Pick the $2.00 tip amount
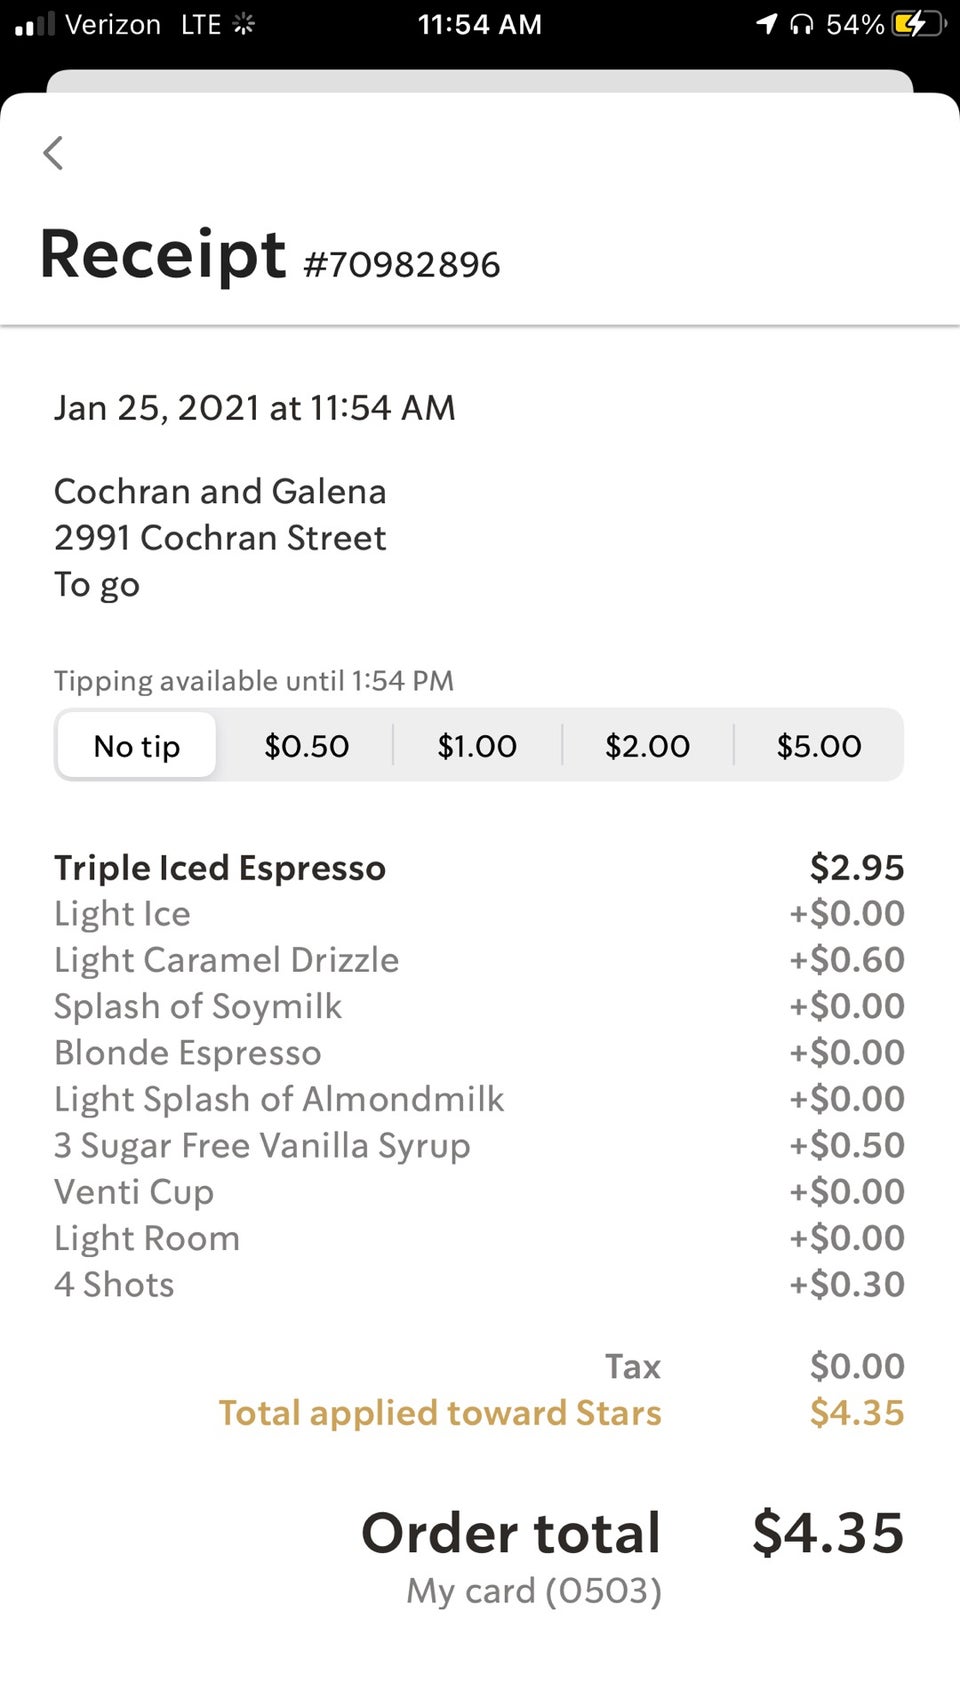 tap(647, 746)
